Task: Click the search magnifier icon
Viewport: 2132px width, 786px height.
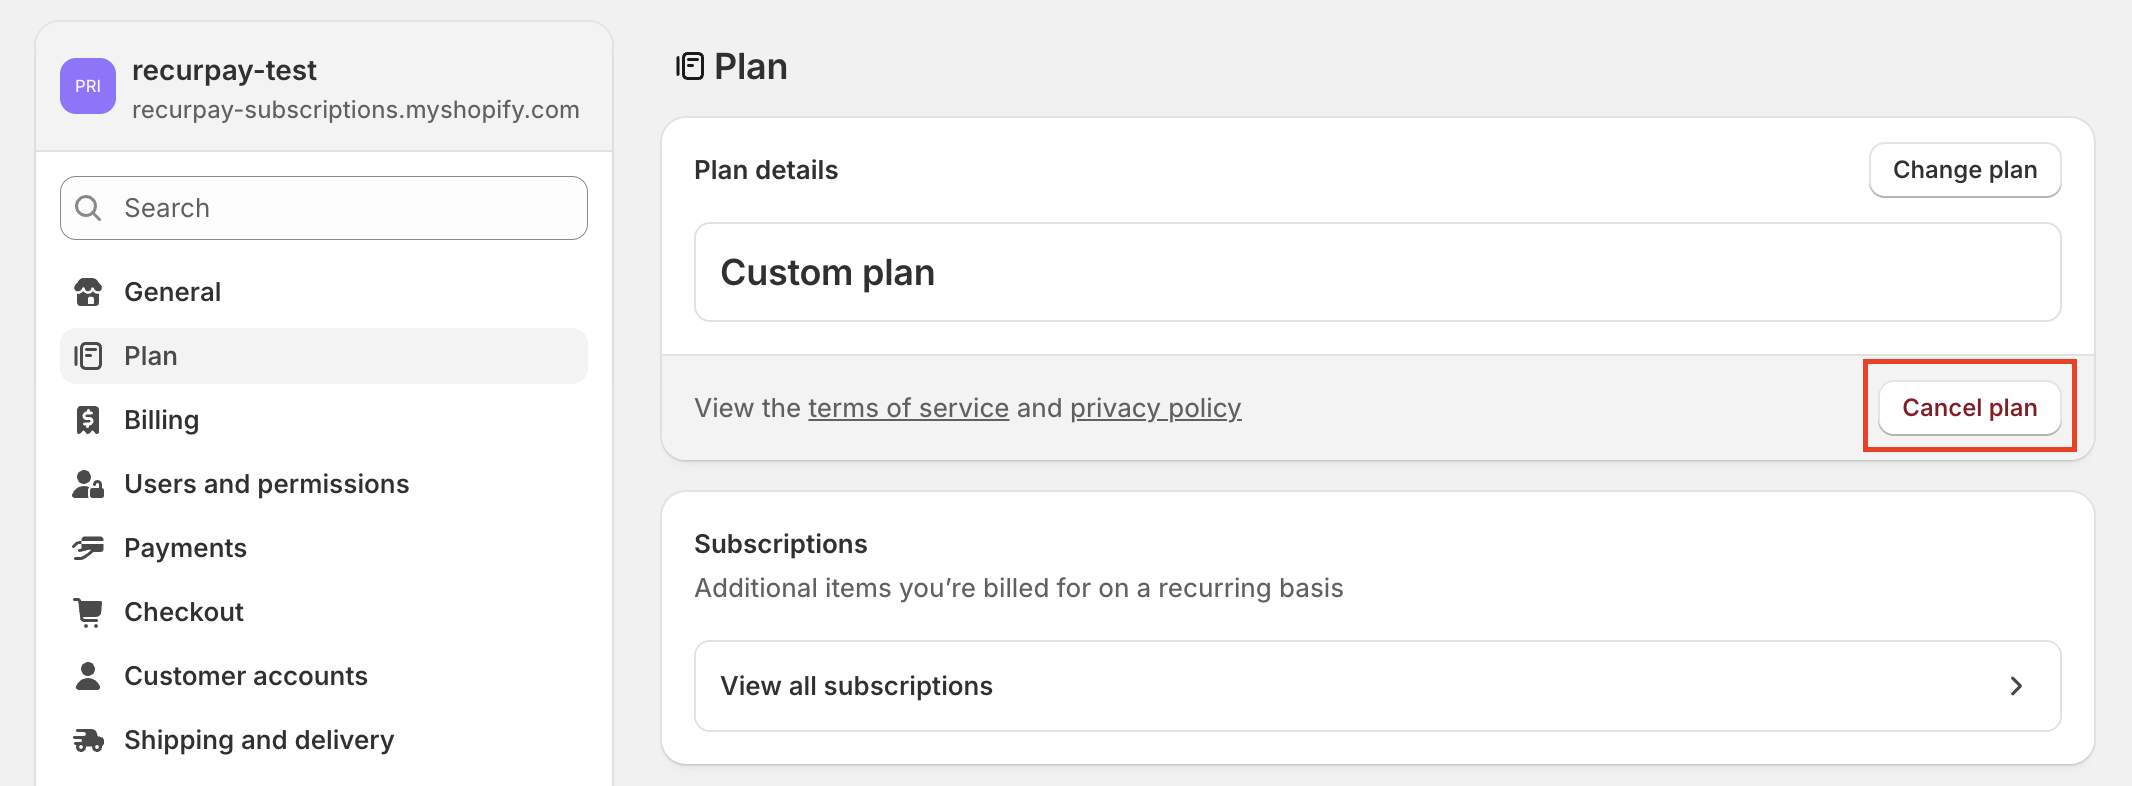Action: [88, 208]
